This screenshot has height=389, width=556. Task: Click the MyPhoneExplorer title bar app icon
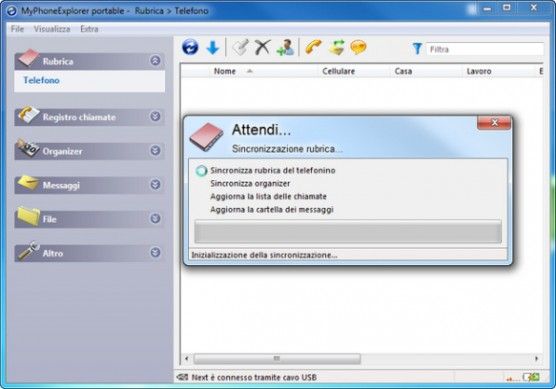12,11
